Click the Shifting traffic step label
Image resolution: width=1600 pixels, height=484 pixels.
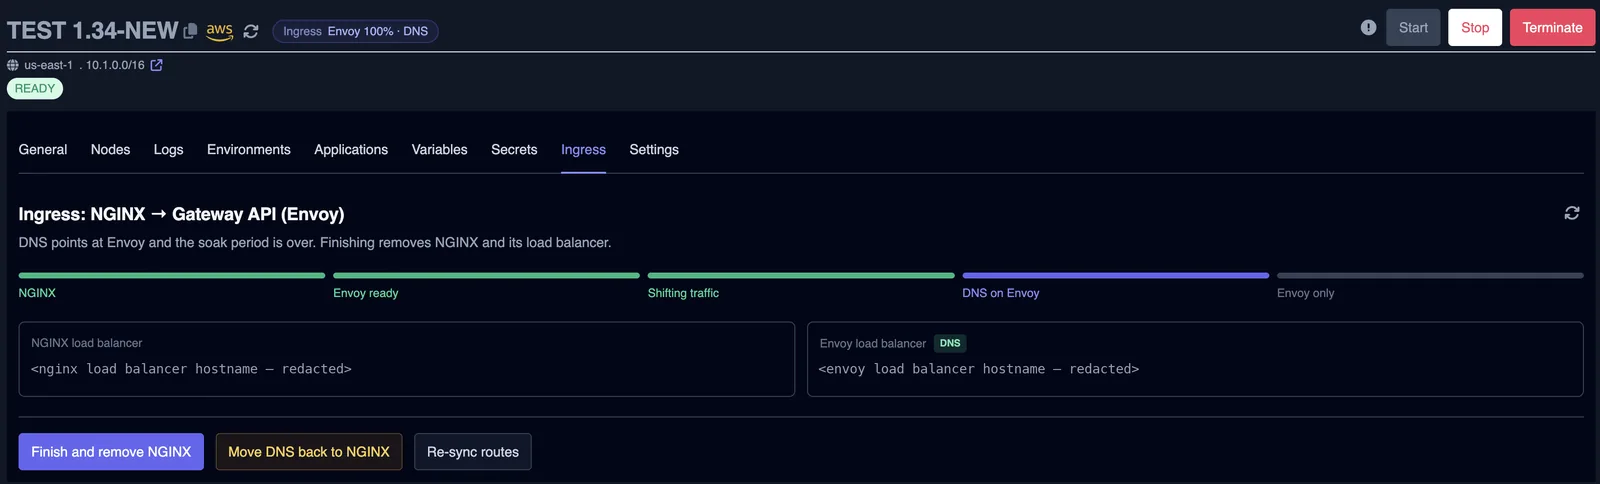pos(683,293)
